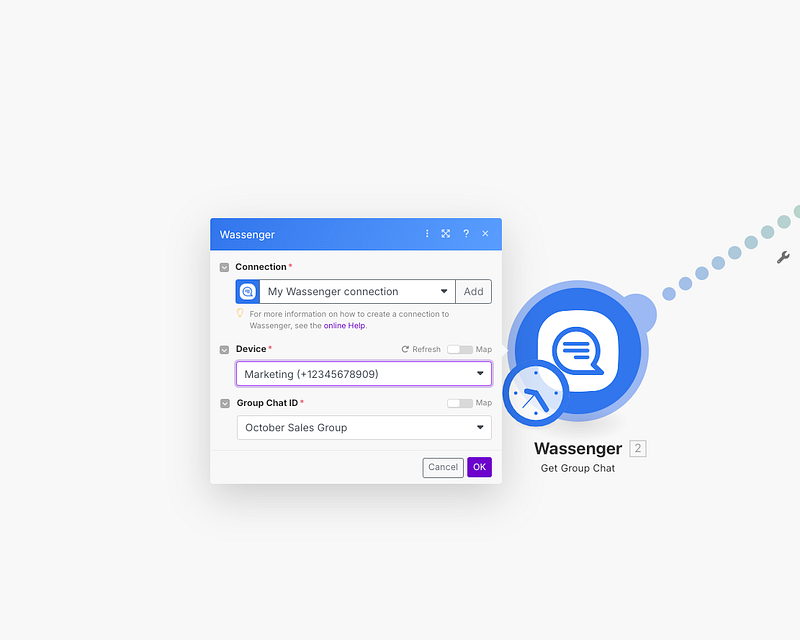
Task: Enable the Map switch for Group Chat ID
Action: (x=459, y=403)
